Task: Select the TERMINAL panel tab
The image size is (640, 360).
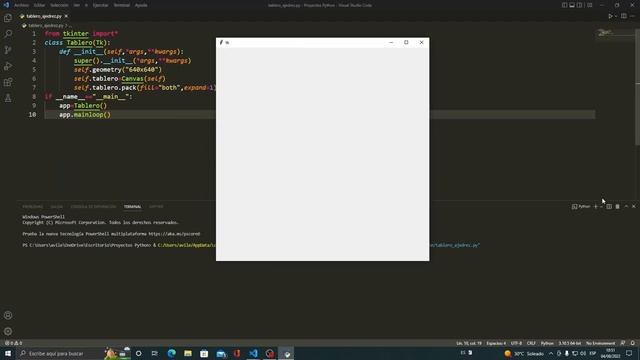Action: (x=133, y=207)
